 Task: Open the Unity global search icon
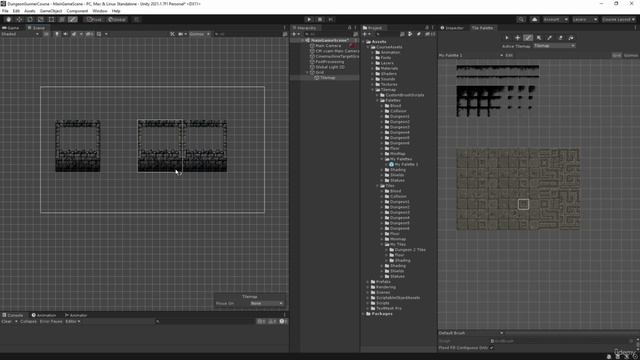(x=521, y=19)
